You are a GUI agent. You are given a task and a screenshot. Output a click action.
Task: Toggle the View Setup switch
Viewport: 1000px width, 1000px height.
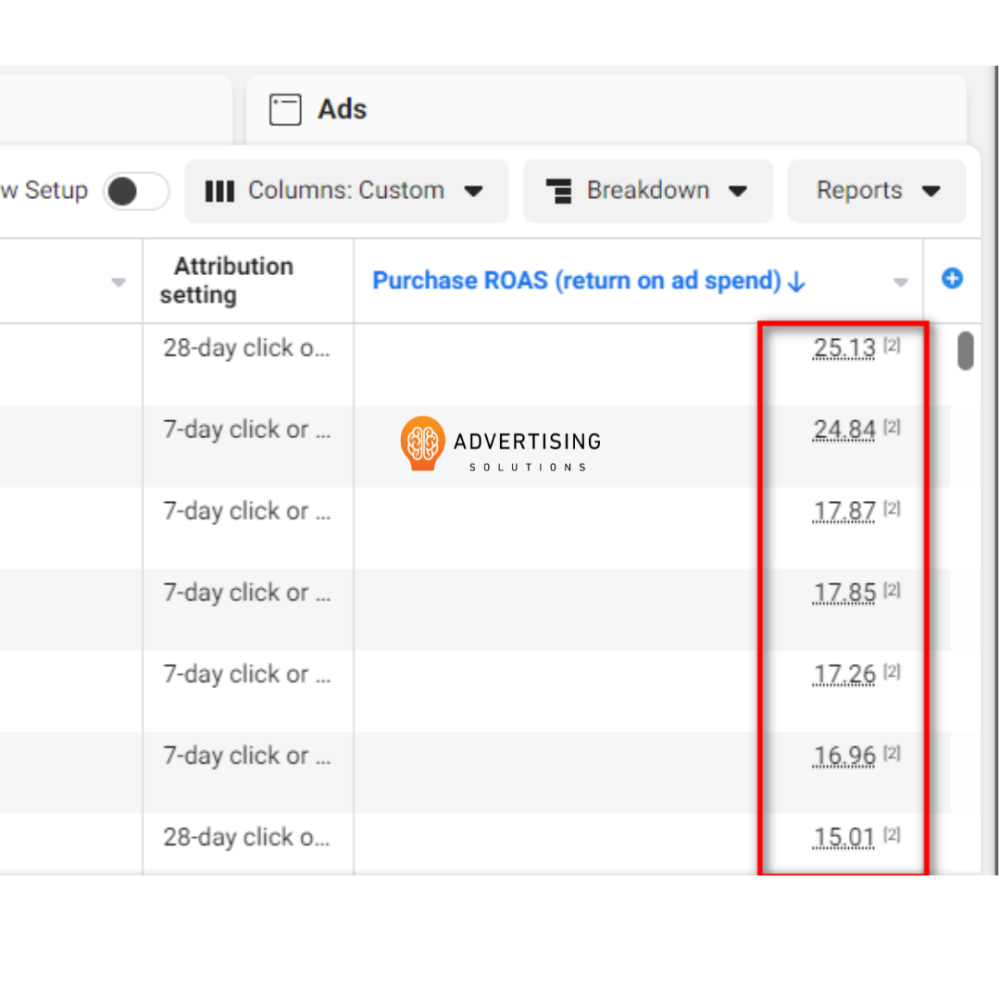pyautogui.click(x=136, y=191)
